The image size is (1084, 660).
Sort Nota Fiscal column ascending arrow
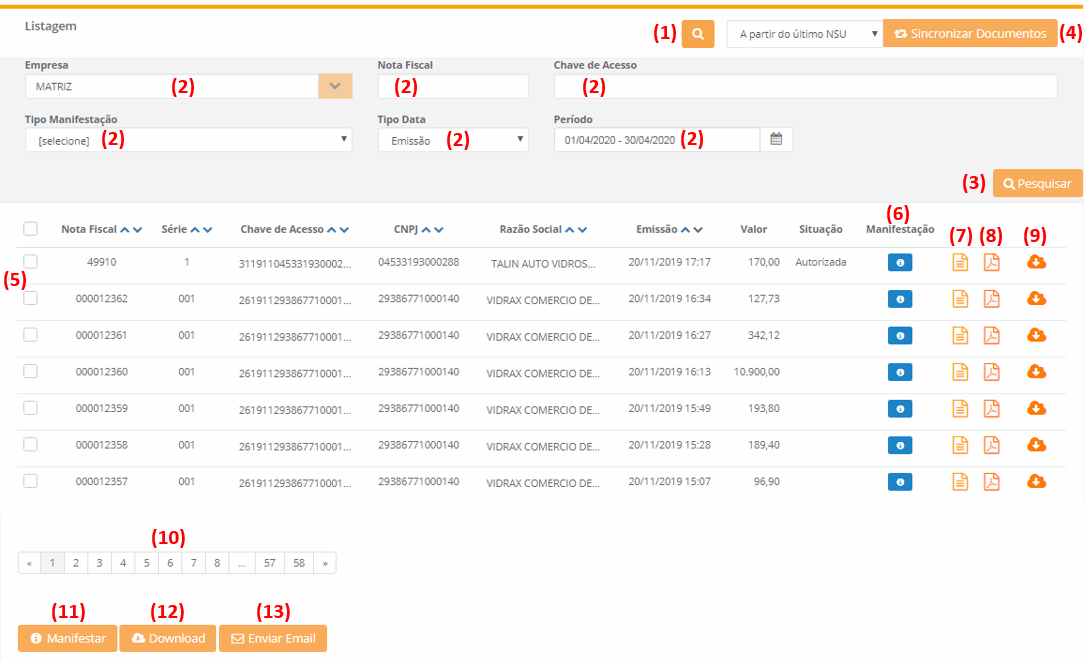click(125, 229)
